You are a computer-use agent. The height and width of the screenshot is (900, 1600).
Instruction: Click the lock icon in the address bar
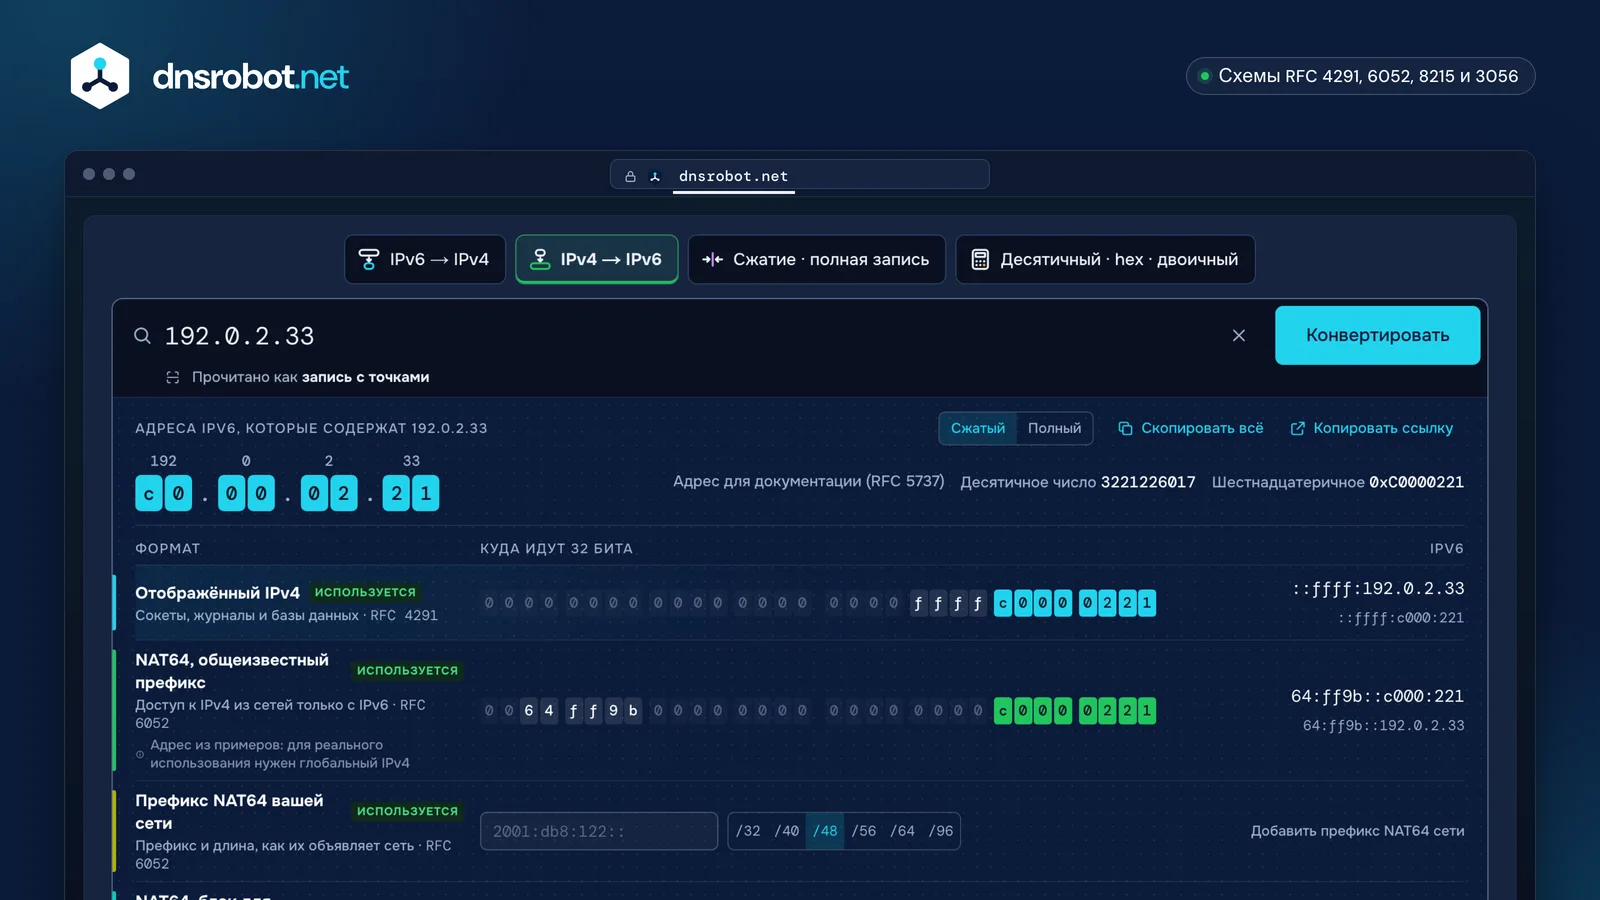click(630, 176)
